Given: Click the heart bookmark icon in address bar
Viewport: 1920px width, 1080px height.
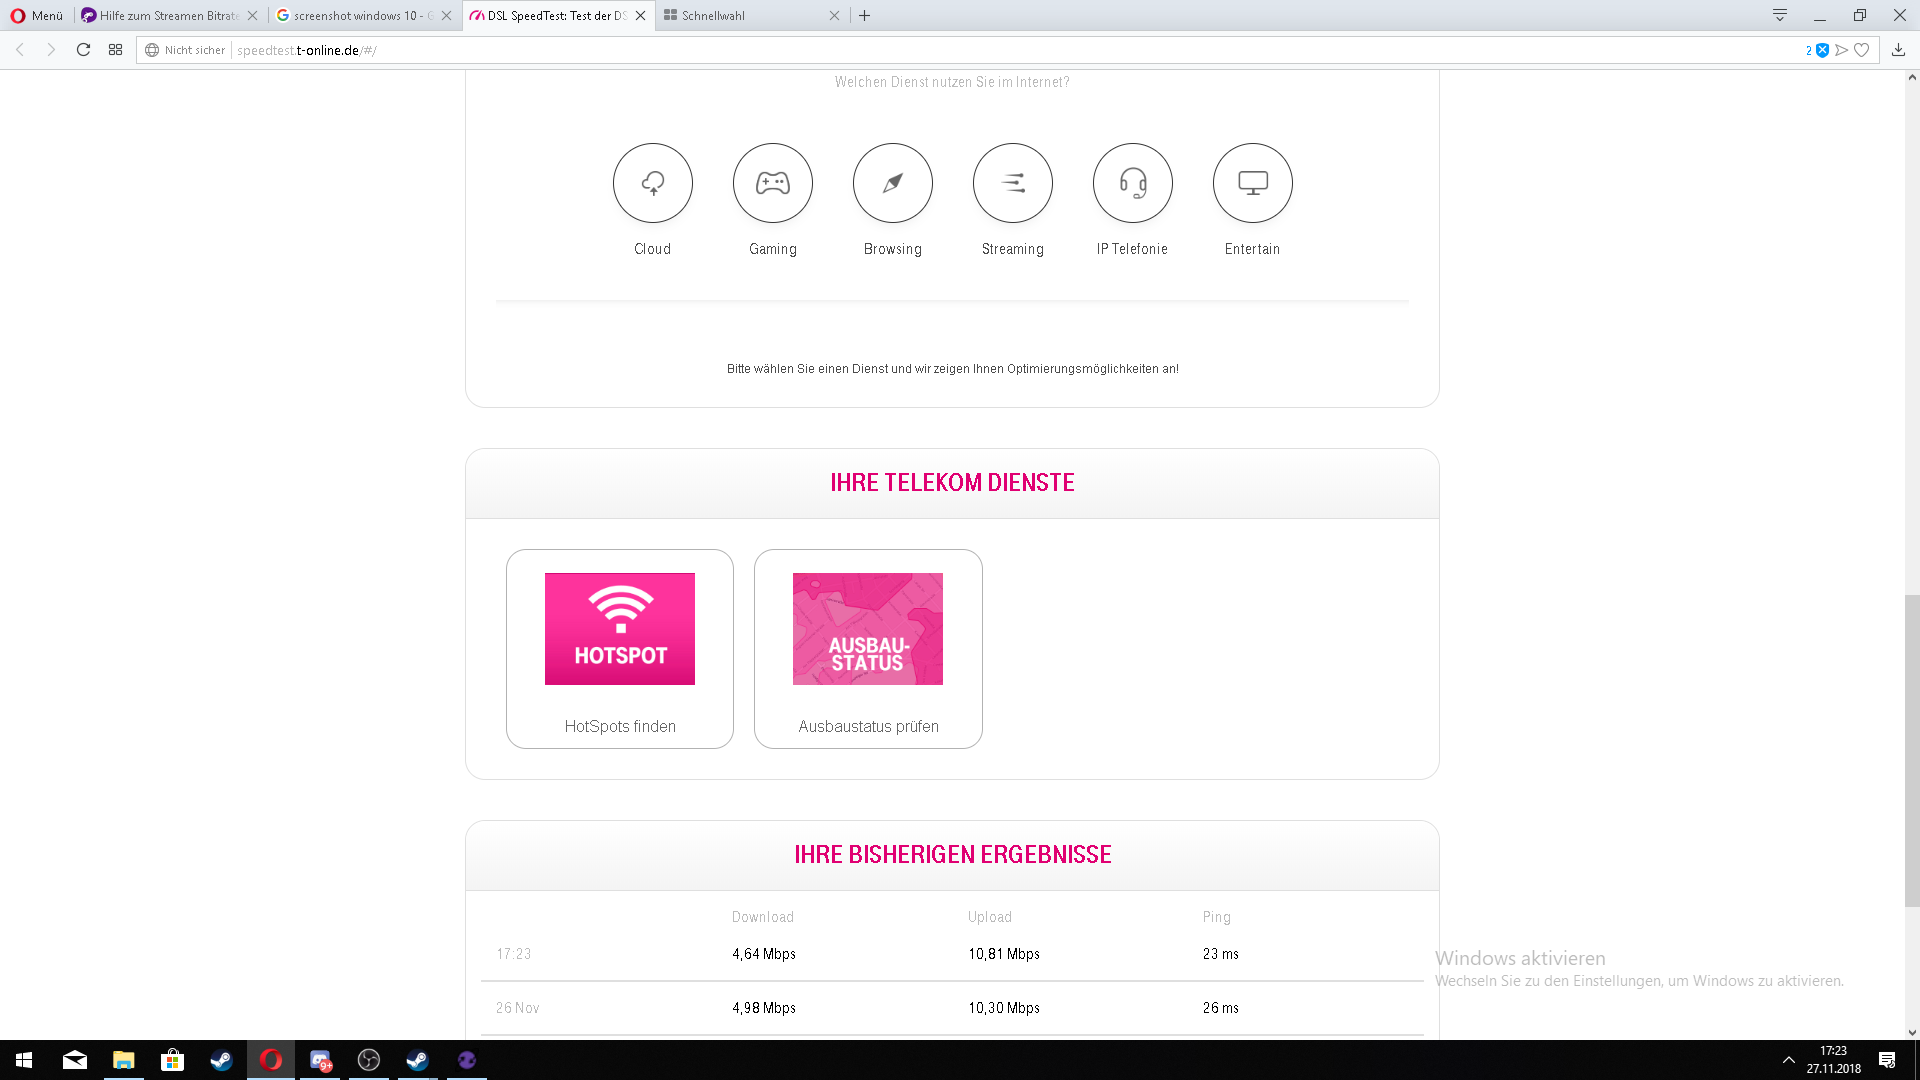Looking at the screenshot, I should click(x=1861, y=50).
